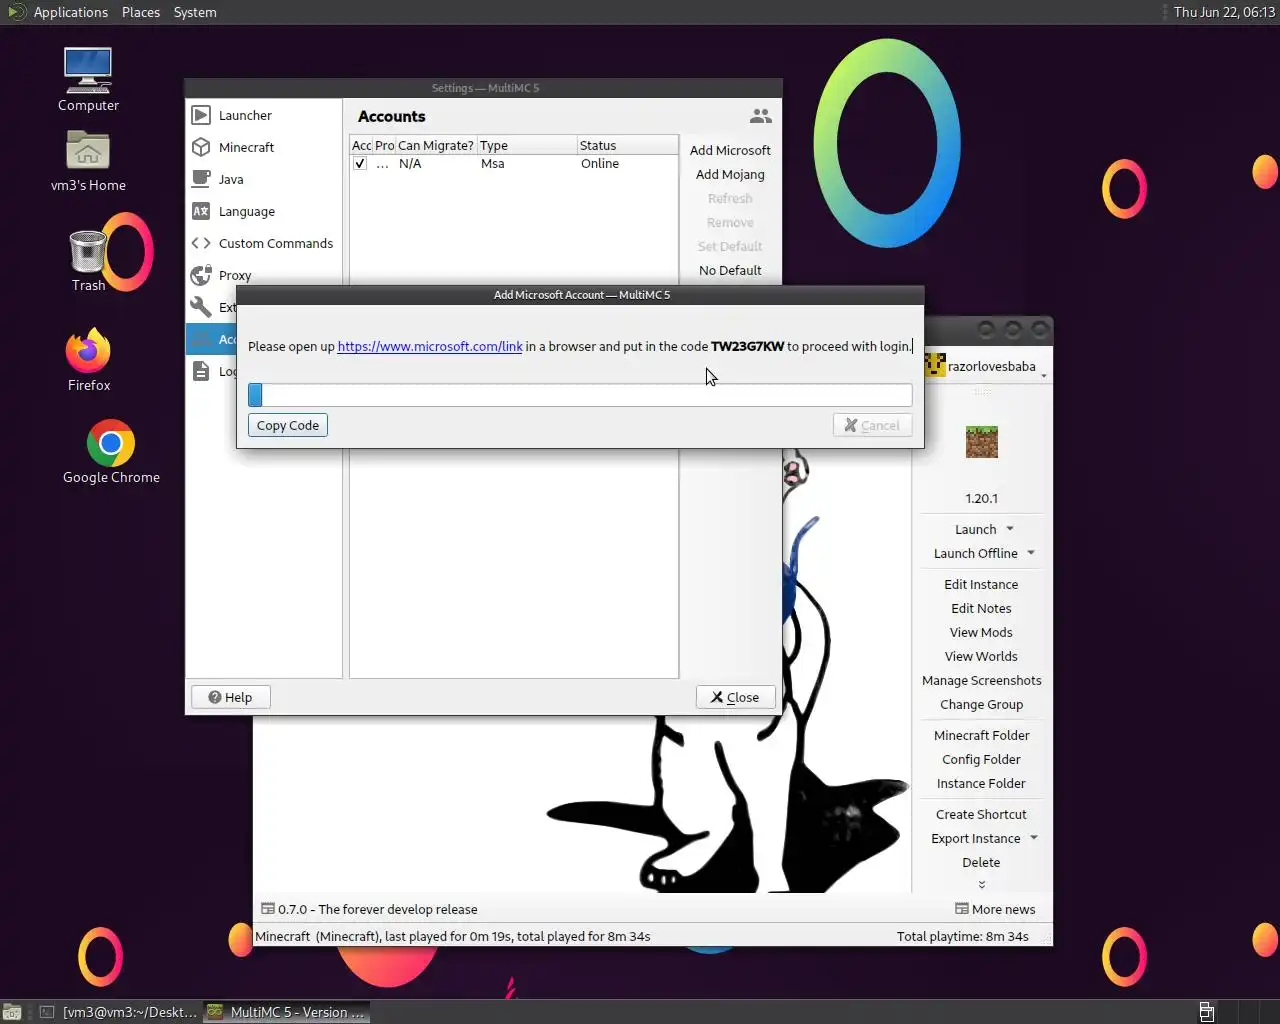The width and height of the screenshot is (1280, 1024).
Task: Expand the Launch Offline dropdown arrow
Action: coord(1031,553)
